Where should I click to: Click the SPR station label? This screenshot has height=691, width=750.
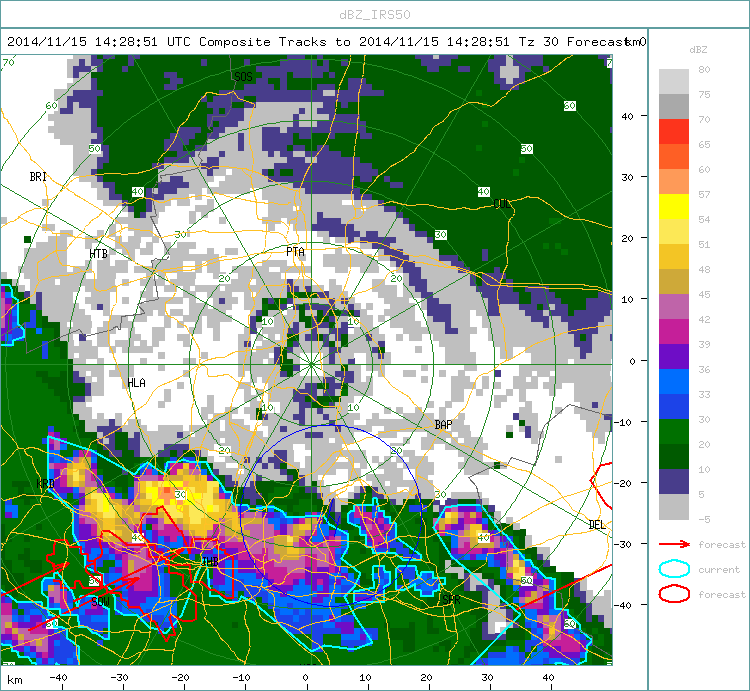tap(452, 599)
